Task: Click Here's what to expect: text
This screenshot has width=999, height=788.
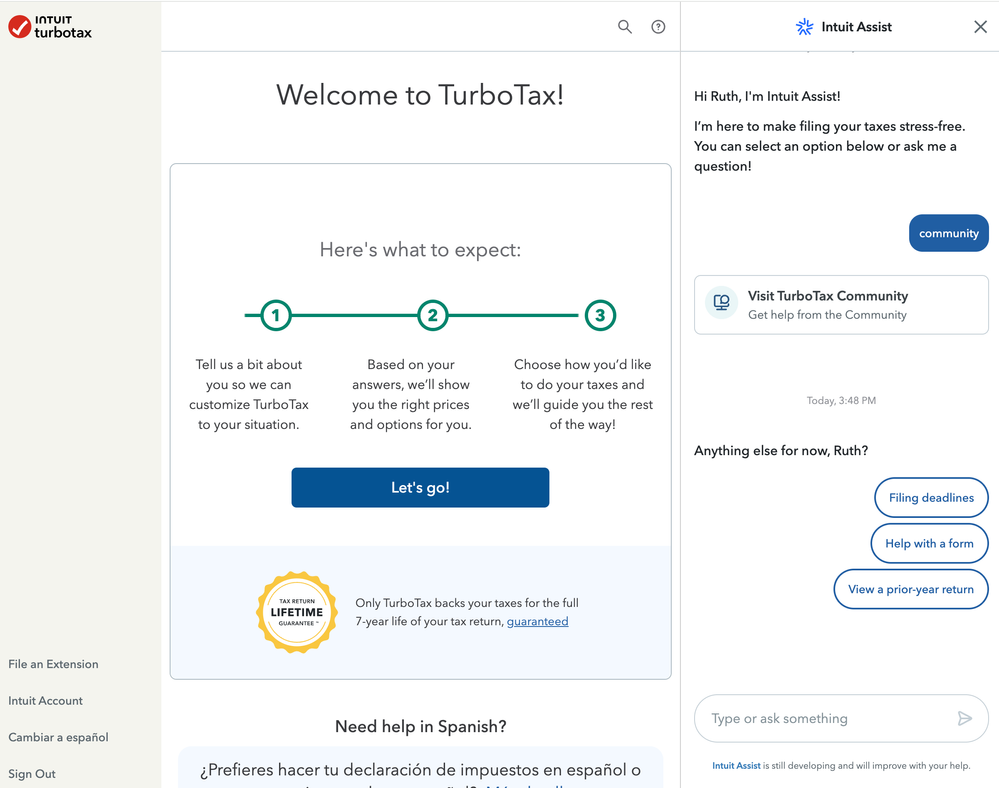Action: 420,250
